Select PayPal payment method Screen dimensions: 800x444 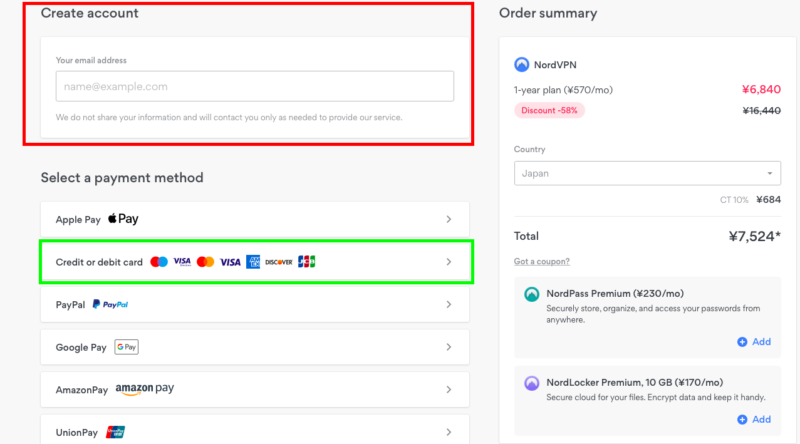click(255, 305)
